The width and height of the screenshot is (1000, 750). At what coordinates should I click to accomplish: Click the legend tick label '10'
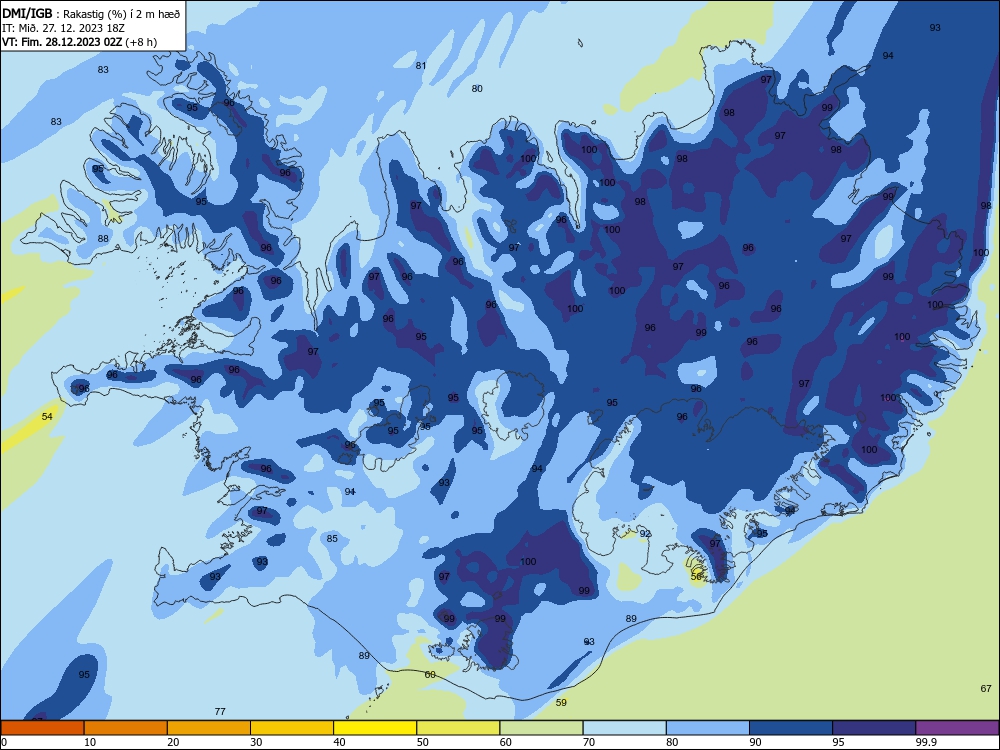click(x=90, y=742)
